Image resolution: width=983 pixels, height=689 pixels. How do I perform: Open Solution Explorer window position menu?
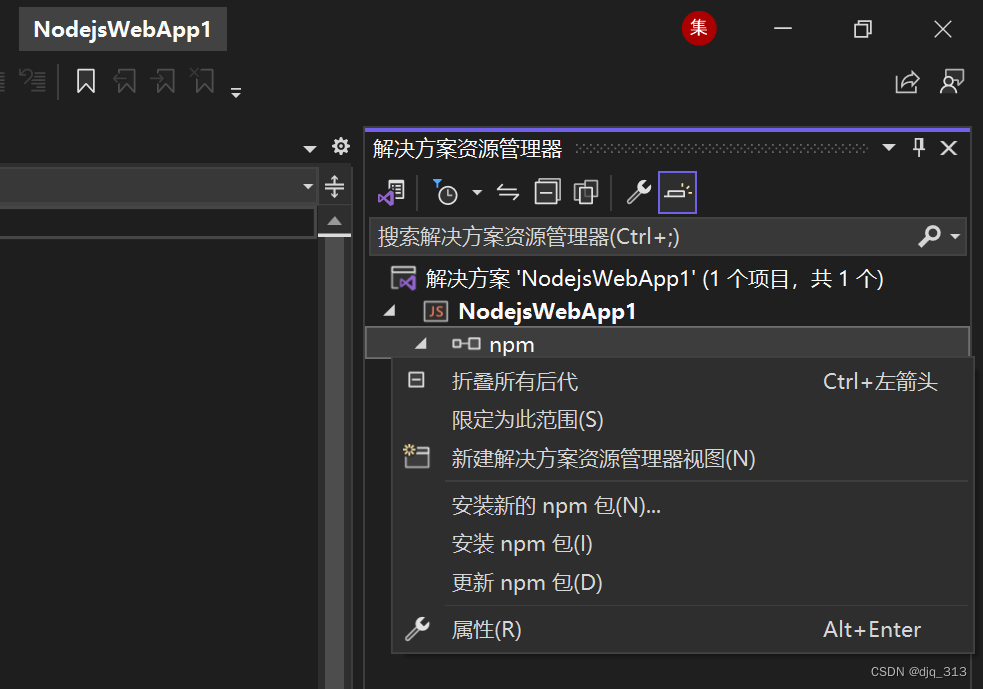tap(889, 148)
